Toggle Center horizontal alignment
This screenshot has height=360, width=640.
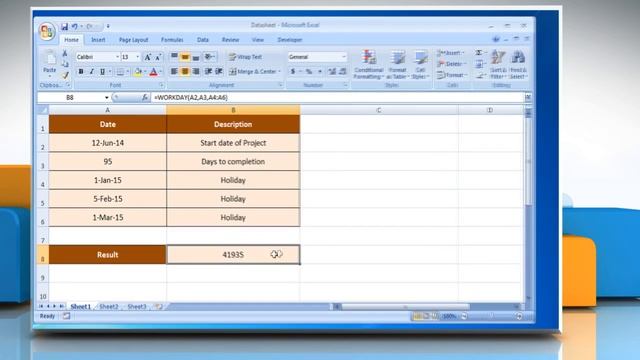click(x=185, y=71)
